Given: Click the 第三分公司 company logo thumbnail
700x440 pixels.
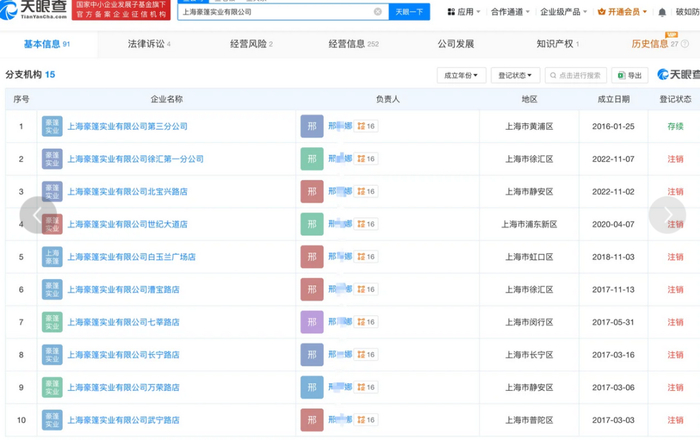Looking at the screenshot, I should (x=51, y=127).
